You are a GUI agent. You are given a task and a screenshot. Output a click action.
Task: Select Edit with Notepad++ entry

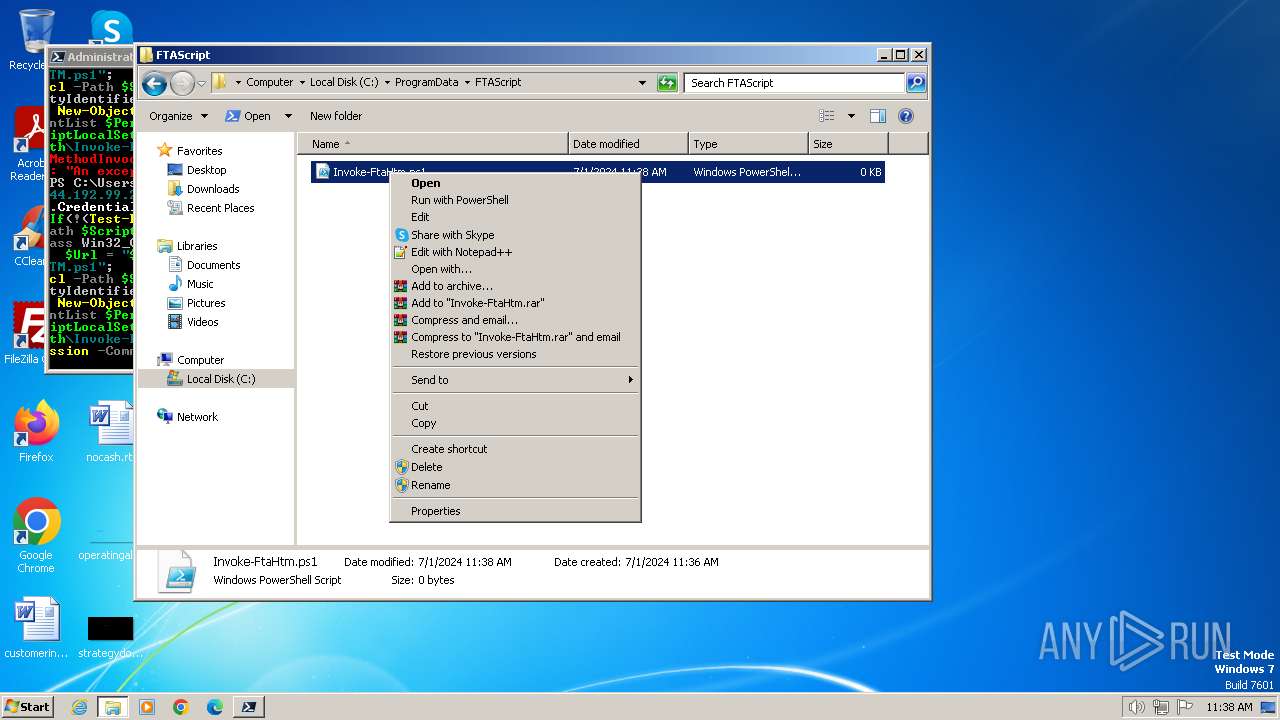coord(515,252)
